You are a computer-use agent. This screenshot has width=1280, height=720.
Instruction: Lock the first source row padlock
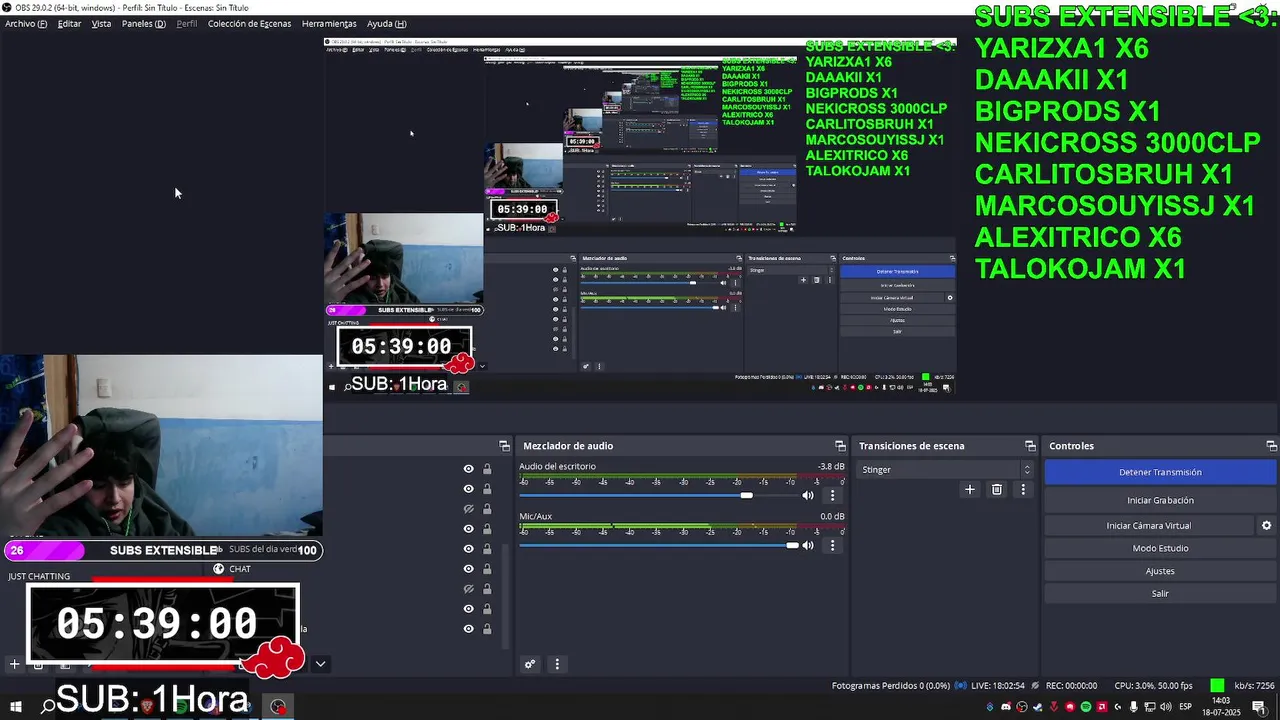[487, 469]
